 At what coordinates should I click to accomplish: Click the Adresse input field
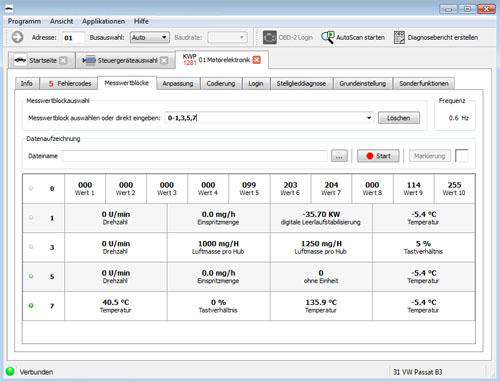(x=73, y=37)
